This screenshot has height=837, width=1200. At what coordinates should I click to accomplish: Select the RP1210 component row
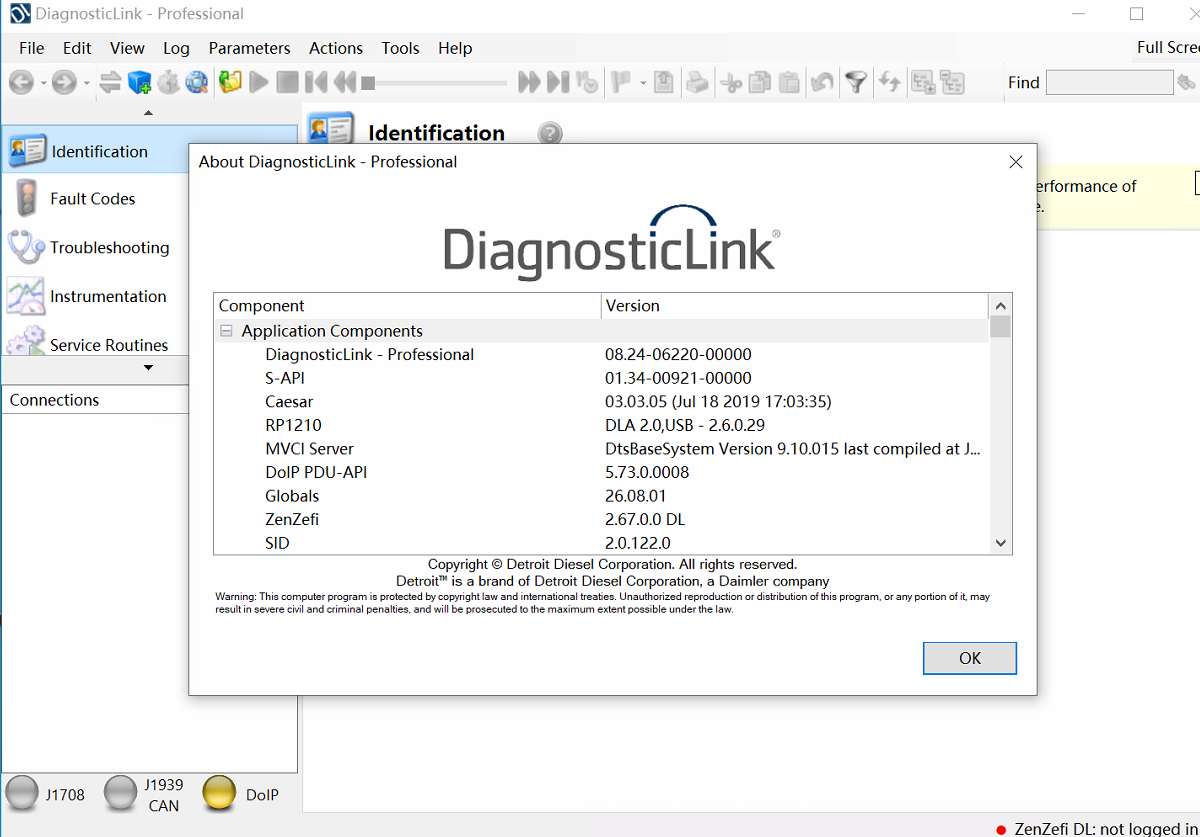pos(601,425)
